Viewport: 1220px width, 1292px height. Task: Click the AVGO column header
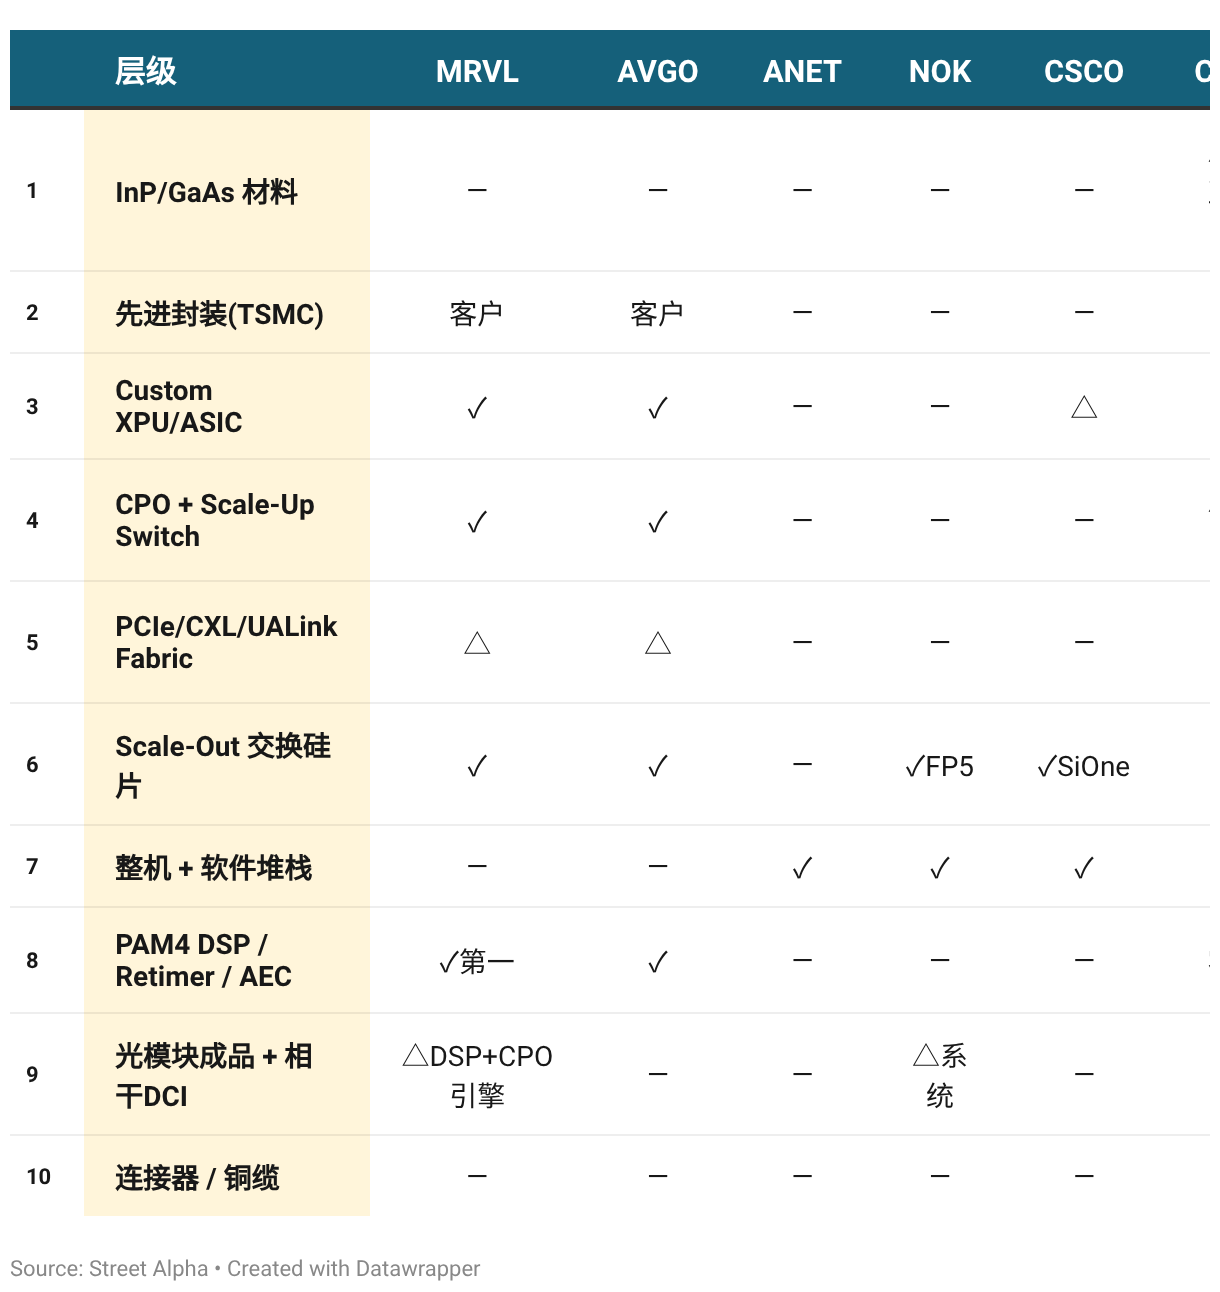pyautogui.click(x=657, y=71)
